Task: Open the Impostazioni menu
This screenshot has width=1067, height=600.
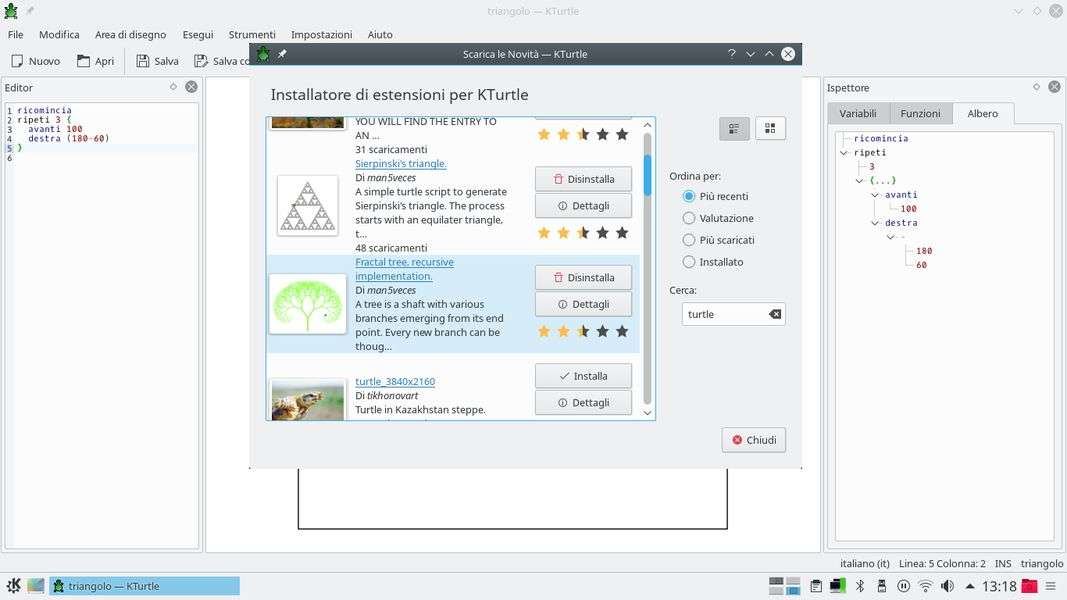Action: point(321,35)
